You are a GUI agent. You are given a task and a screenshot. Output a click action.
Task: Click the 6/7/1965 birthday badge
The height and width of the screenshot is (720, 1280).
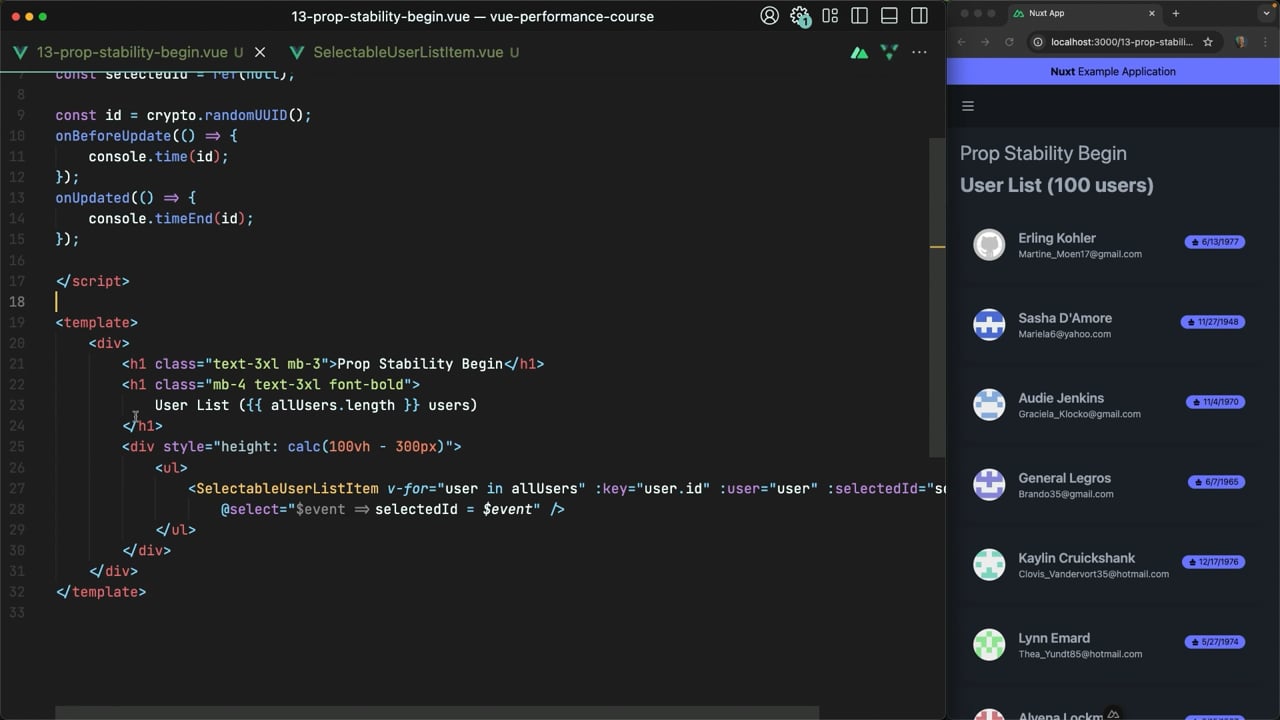coord(1216,482)
